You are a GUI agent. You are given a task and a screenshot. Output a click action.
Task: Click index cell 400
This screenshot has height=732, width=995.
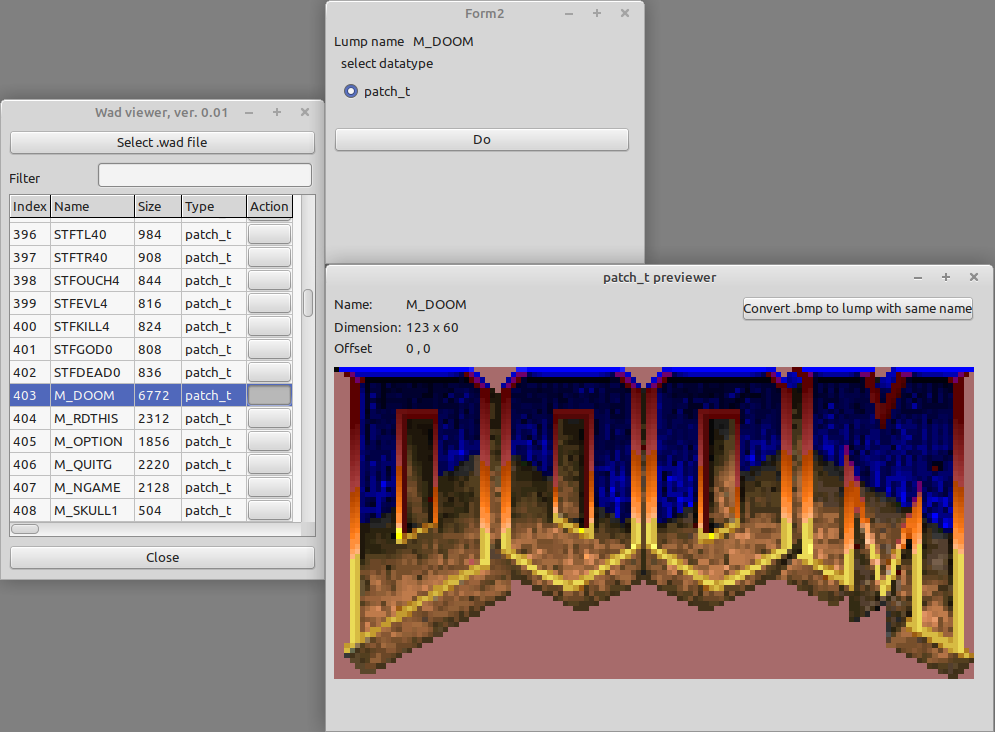(x=30, y=326)
